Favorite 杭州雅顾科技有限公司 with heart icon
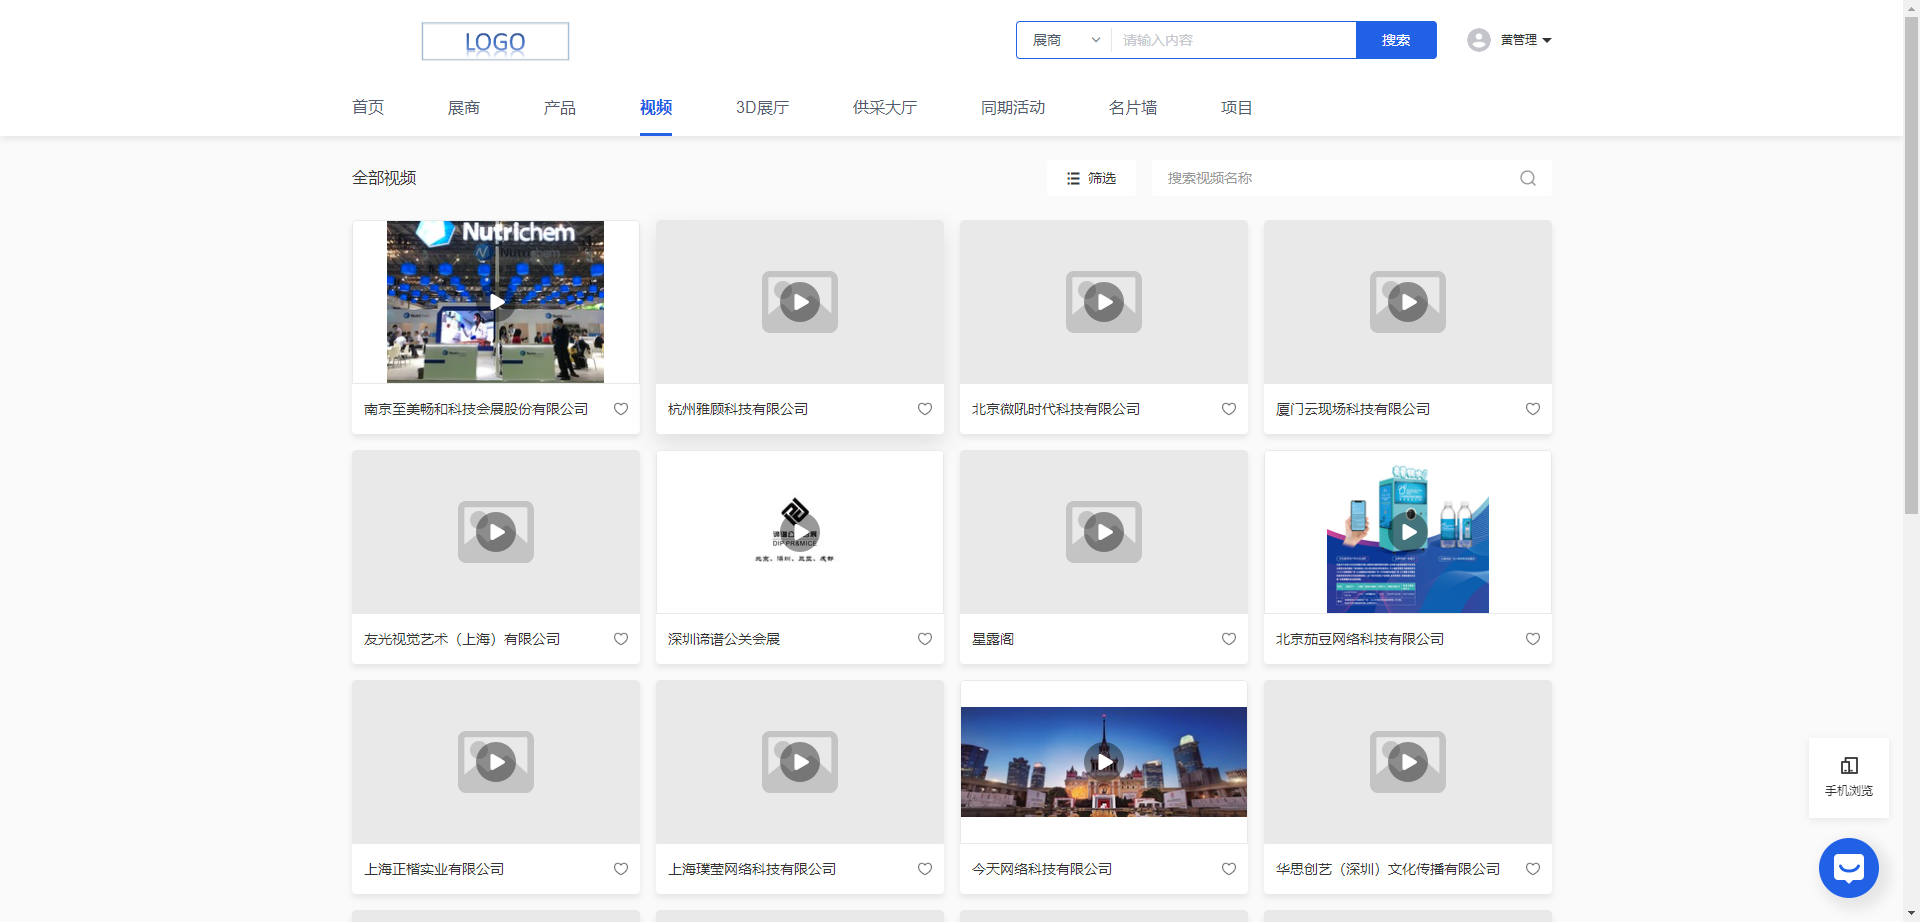1920x922 pixels. 925,409
